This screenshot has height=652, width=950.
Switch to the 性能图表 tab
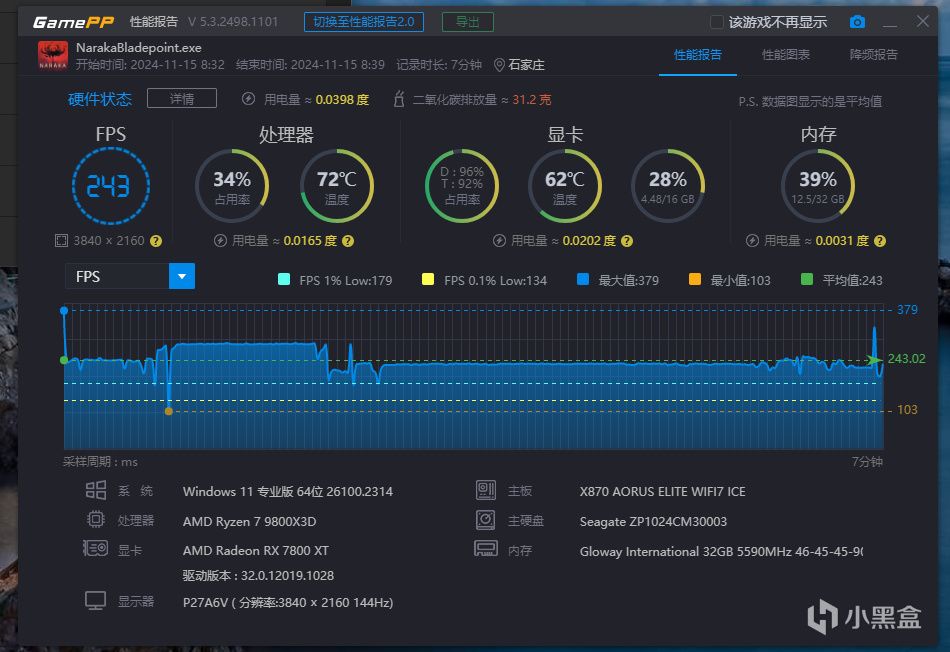coord(786,55)
